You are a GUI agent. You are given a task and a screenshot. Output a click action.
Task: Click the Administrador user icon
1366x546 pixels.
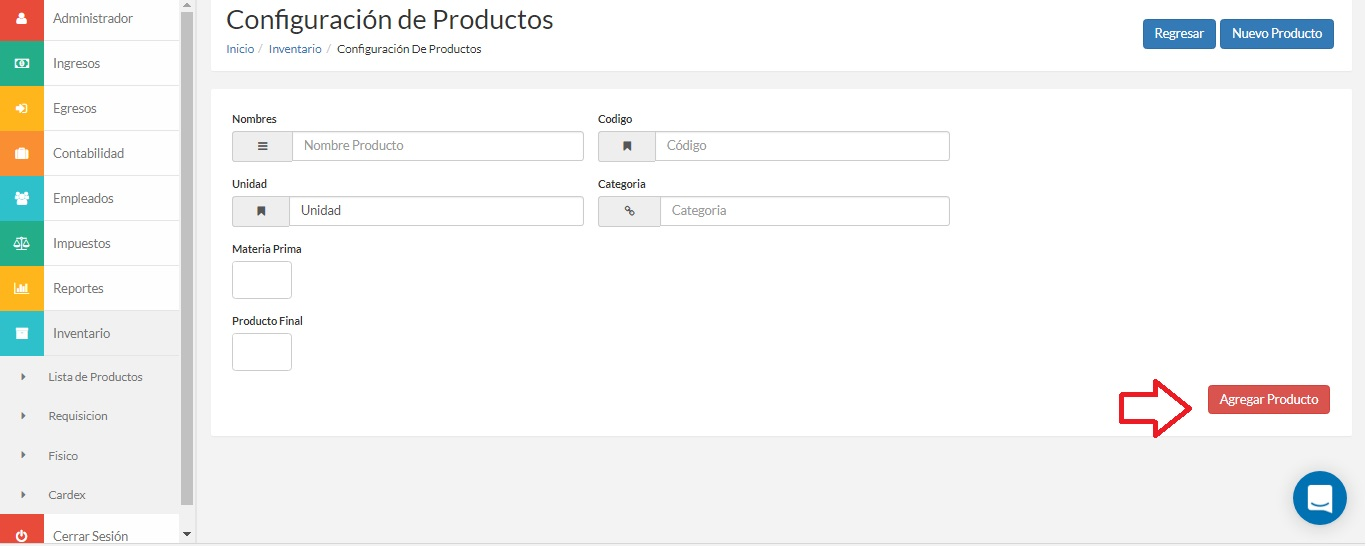(22, 18)
